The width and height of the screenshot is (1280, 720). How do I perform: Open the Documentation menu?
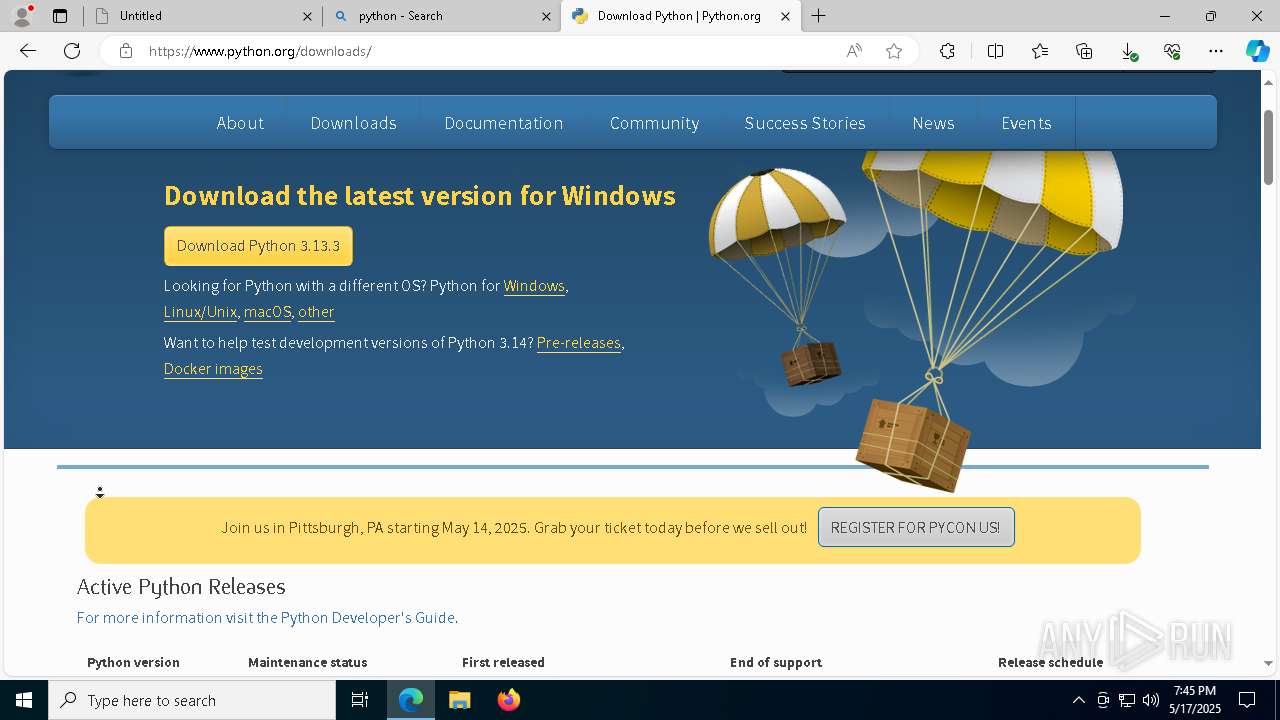coord(504,123)
